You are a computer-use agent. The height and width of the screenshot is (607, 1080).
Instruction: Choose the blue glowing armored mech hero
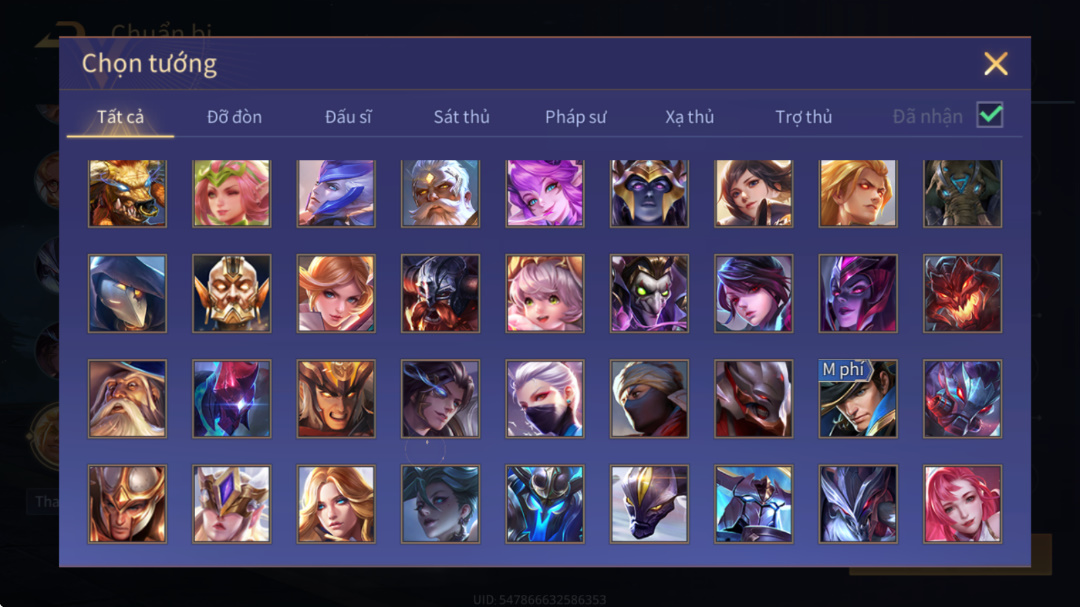coord(545,504)
